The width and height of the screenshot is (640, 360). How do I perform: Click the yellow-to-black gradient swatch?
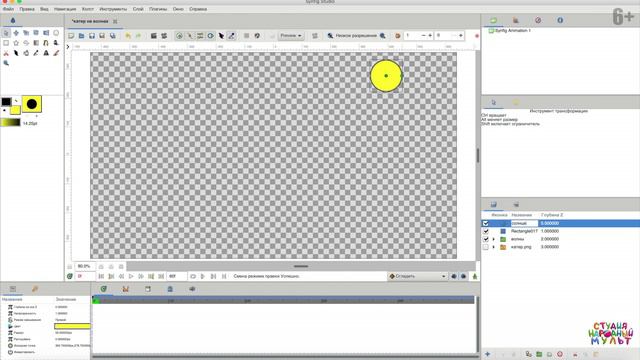pos(11,122)
